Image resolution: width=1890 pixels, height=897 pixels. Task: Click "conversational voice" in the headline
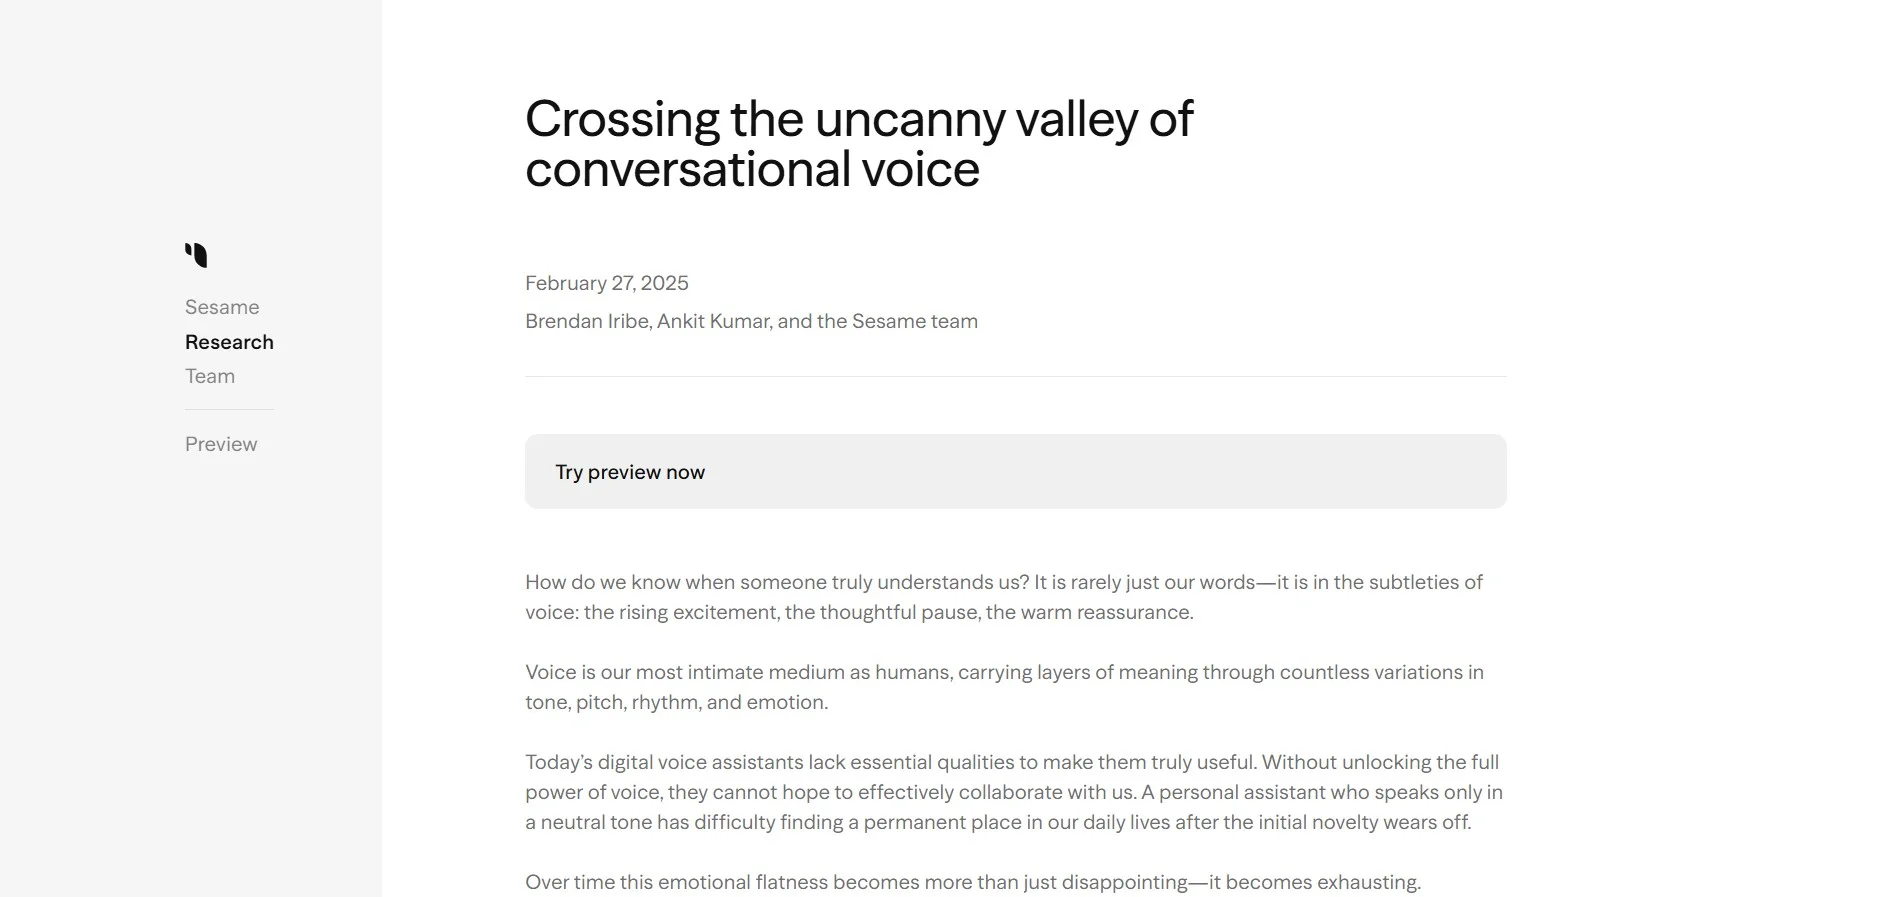pos(752,170)
